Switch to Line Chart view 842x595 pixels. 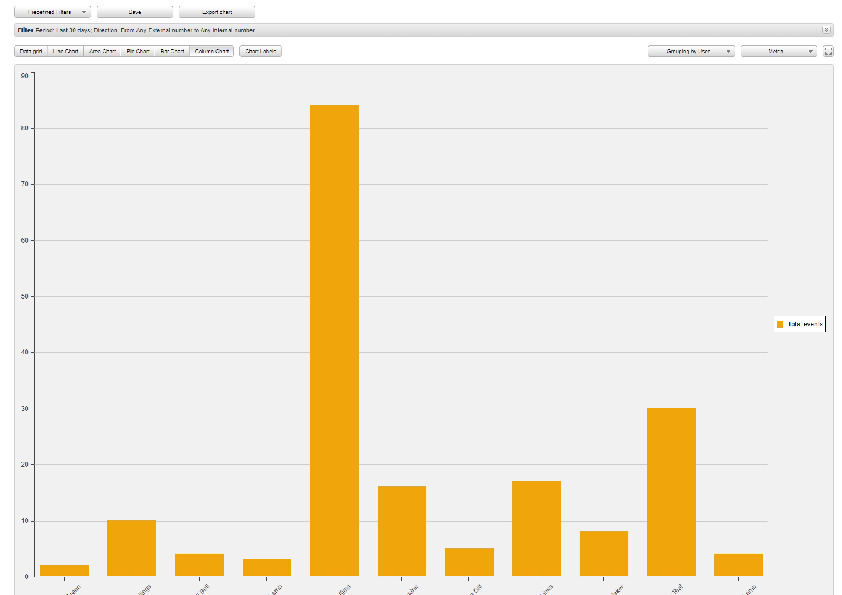pos(66,51)
